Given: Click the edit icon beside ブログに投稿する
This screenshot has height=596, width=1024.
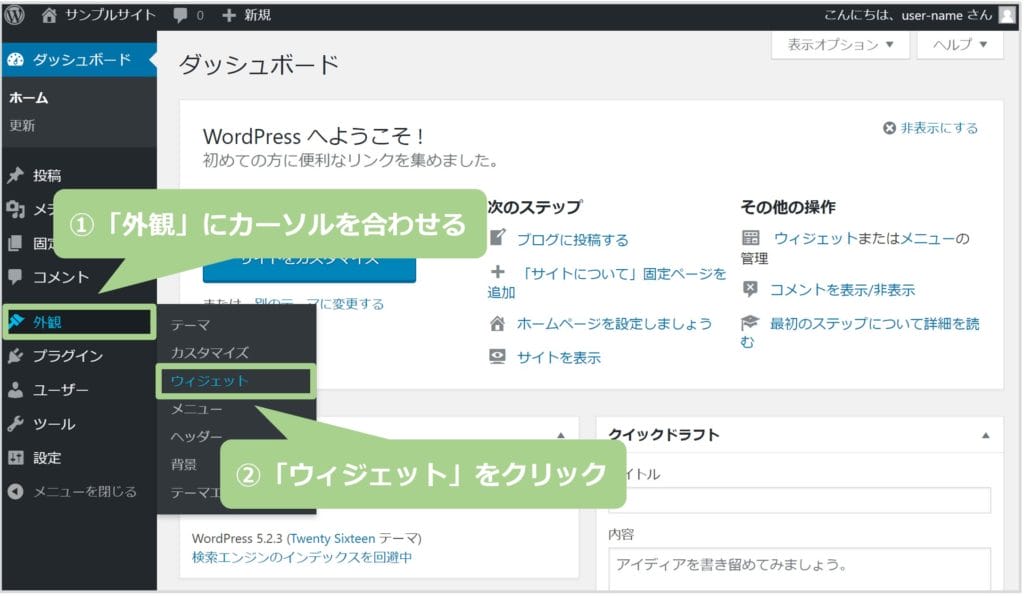Looking at the screenshot, I should (x=498, y=238).
